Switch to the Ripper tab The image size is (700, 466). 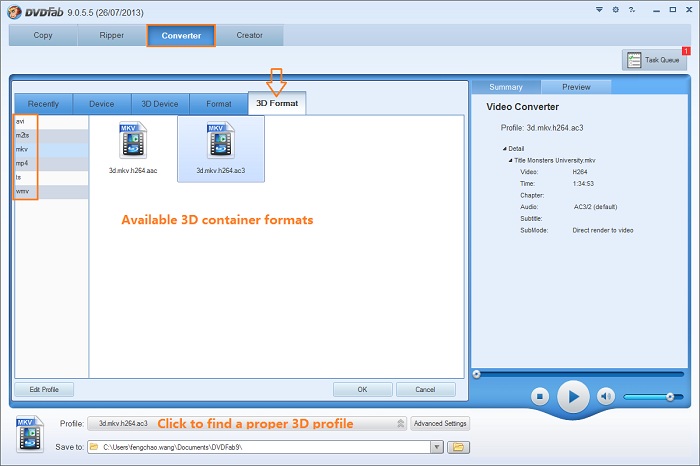tap(112, 35)
